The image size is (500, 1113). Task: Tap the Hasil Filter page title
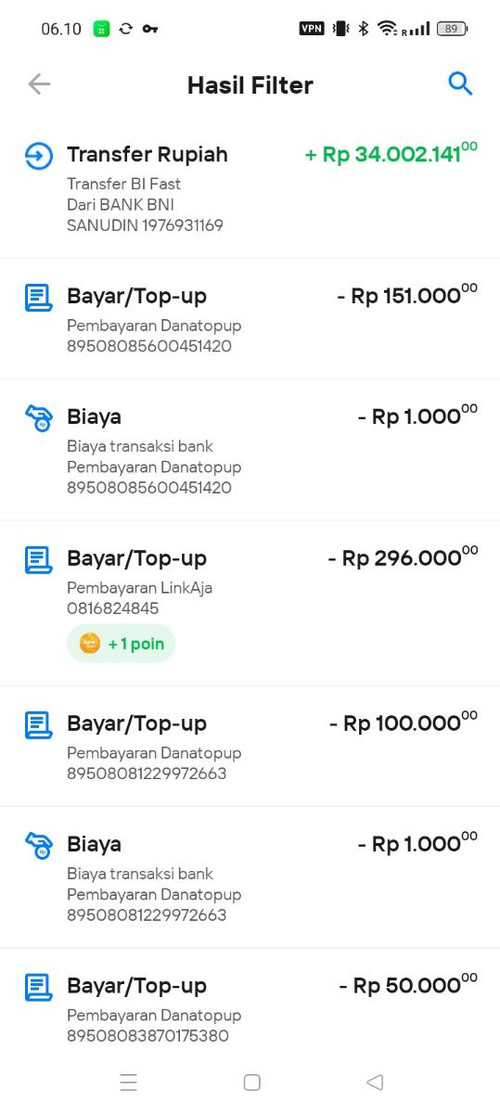pos(250,85)
